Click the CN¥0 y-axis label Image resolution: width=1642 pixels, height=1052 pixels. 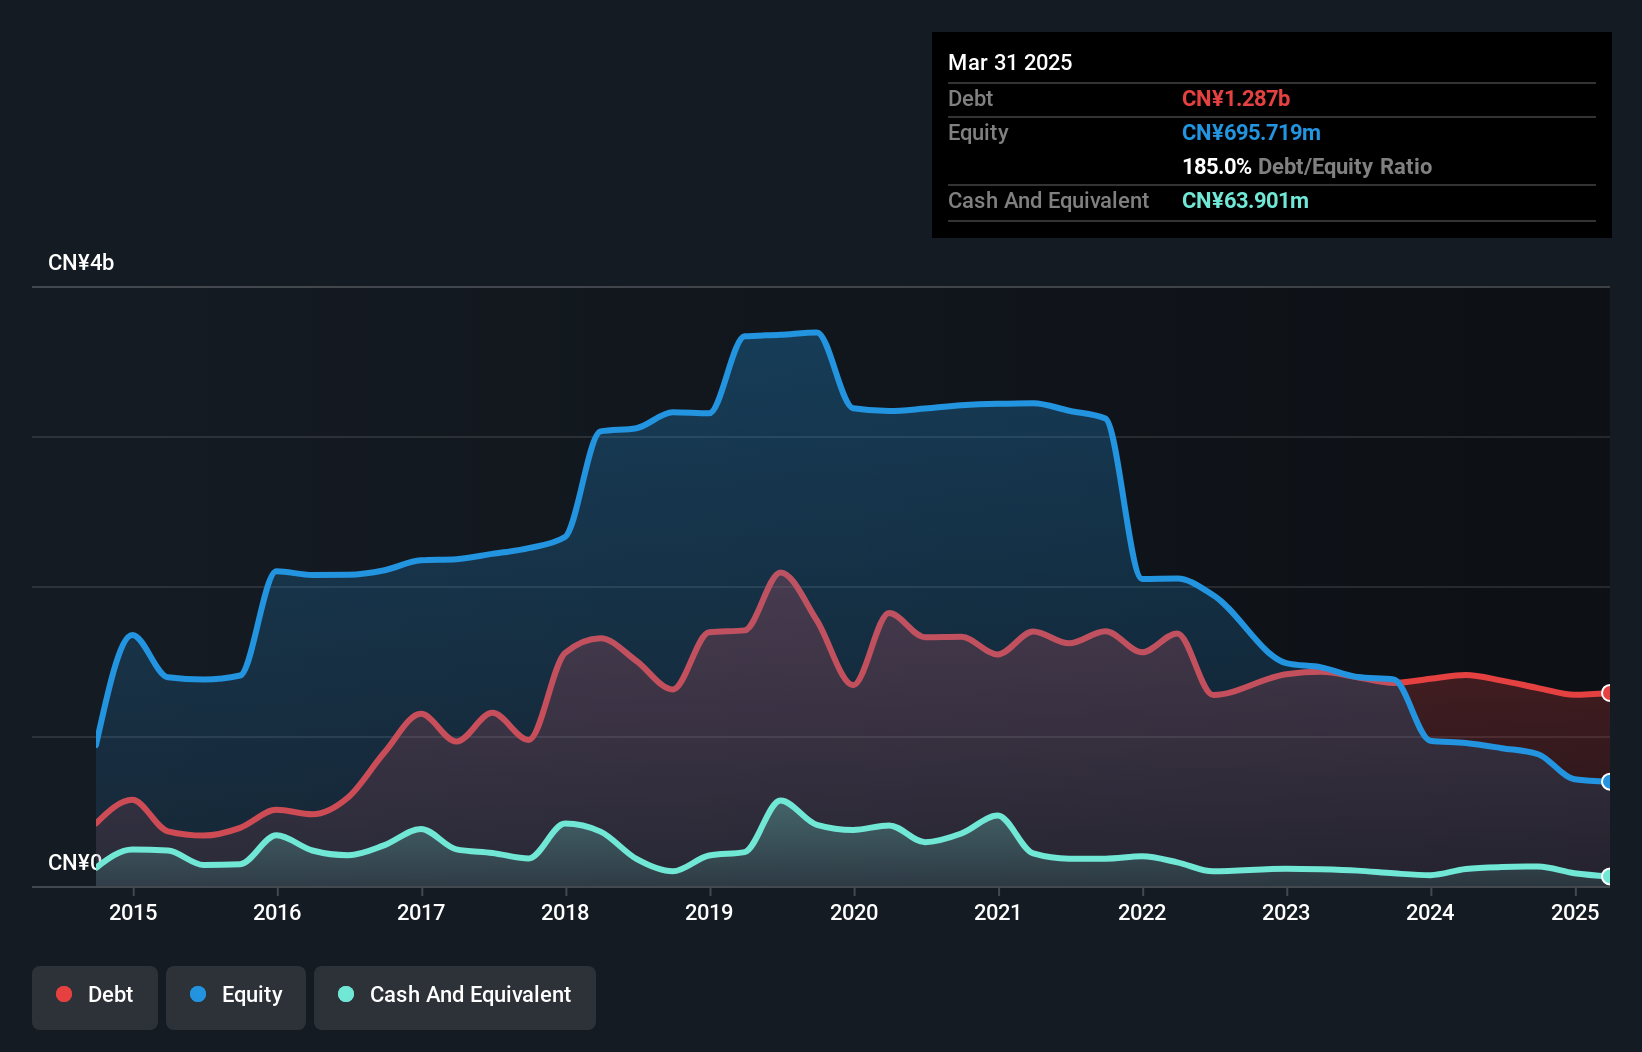tap(75, 862)
